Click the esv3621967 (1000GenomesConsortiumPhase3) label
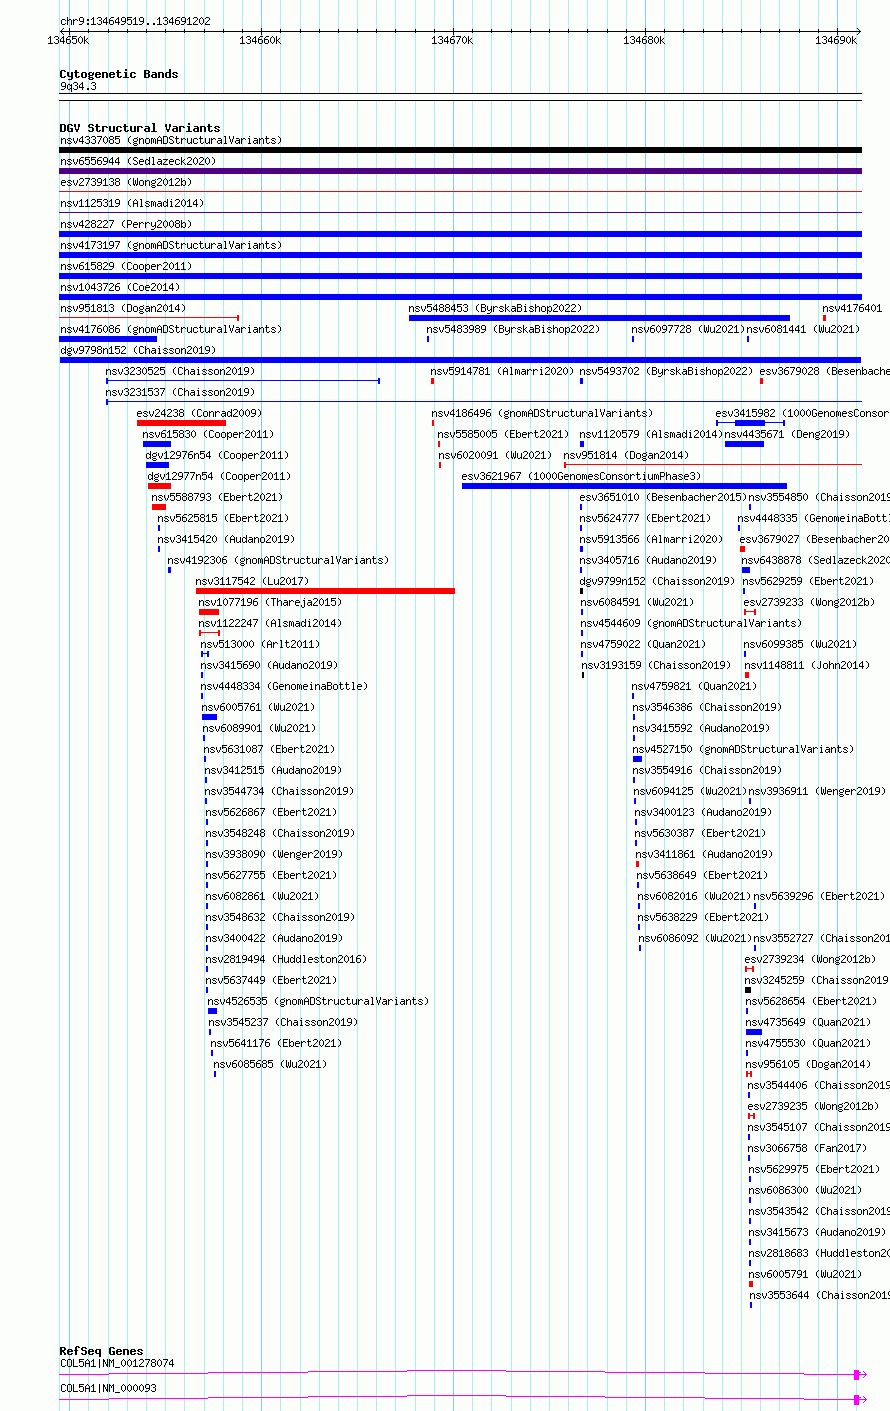The height and width of the screenshot is (1411, 890). (582, 476)
